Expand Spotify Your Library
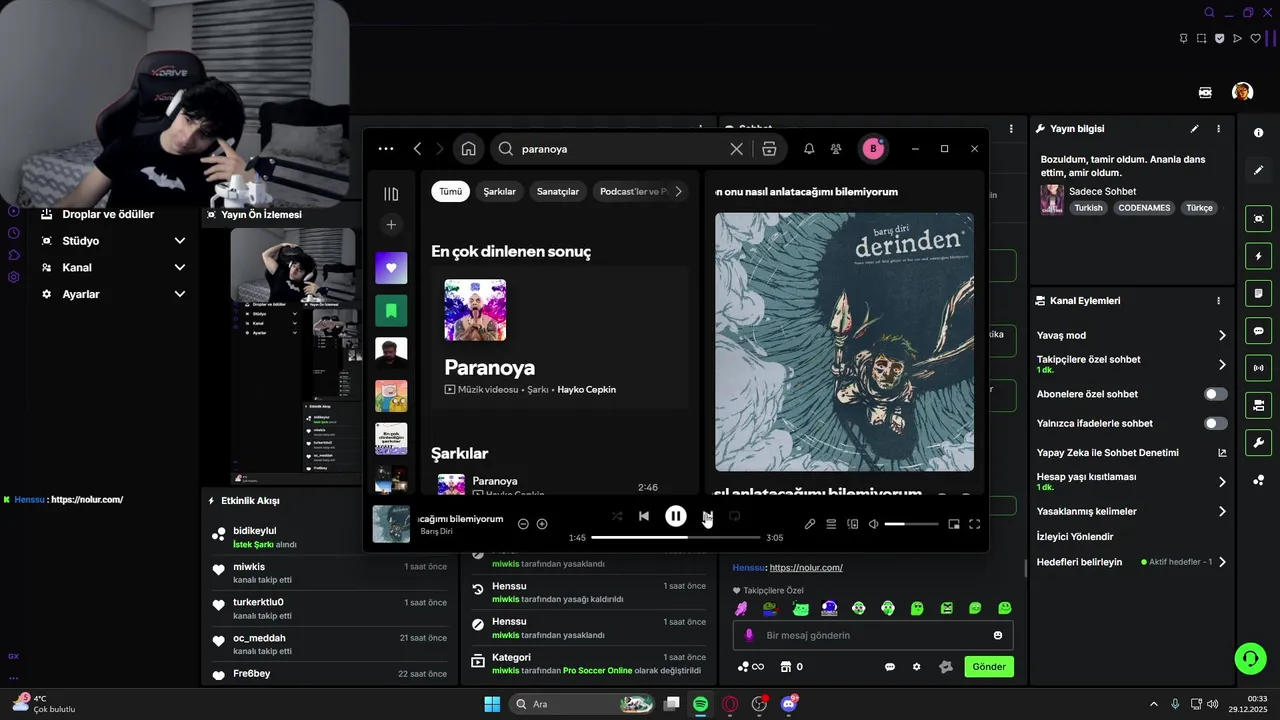Screen dimensions: 1280x720 pyautogui.click(x=391, y=194)
